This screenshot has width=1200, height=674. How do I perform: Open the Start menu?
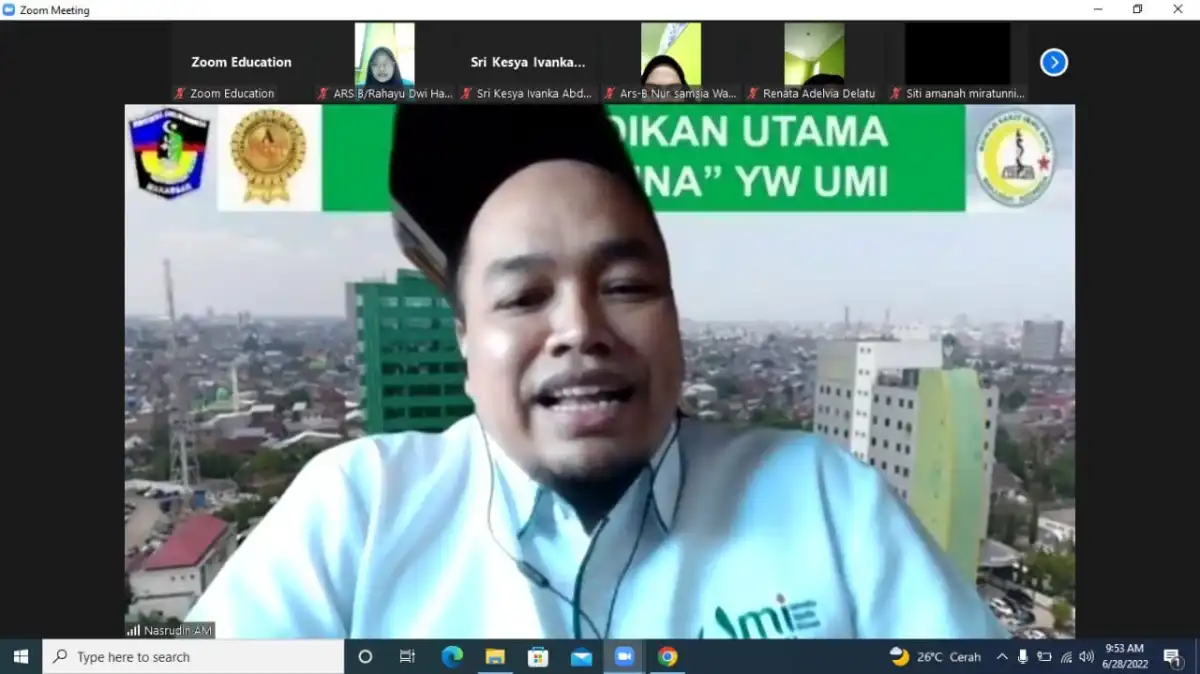click(x=20, y=657)
